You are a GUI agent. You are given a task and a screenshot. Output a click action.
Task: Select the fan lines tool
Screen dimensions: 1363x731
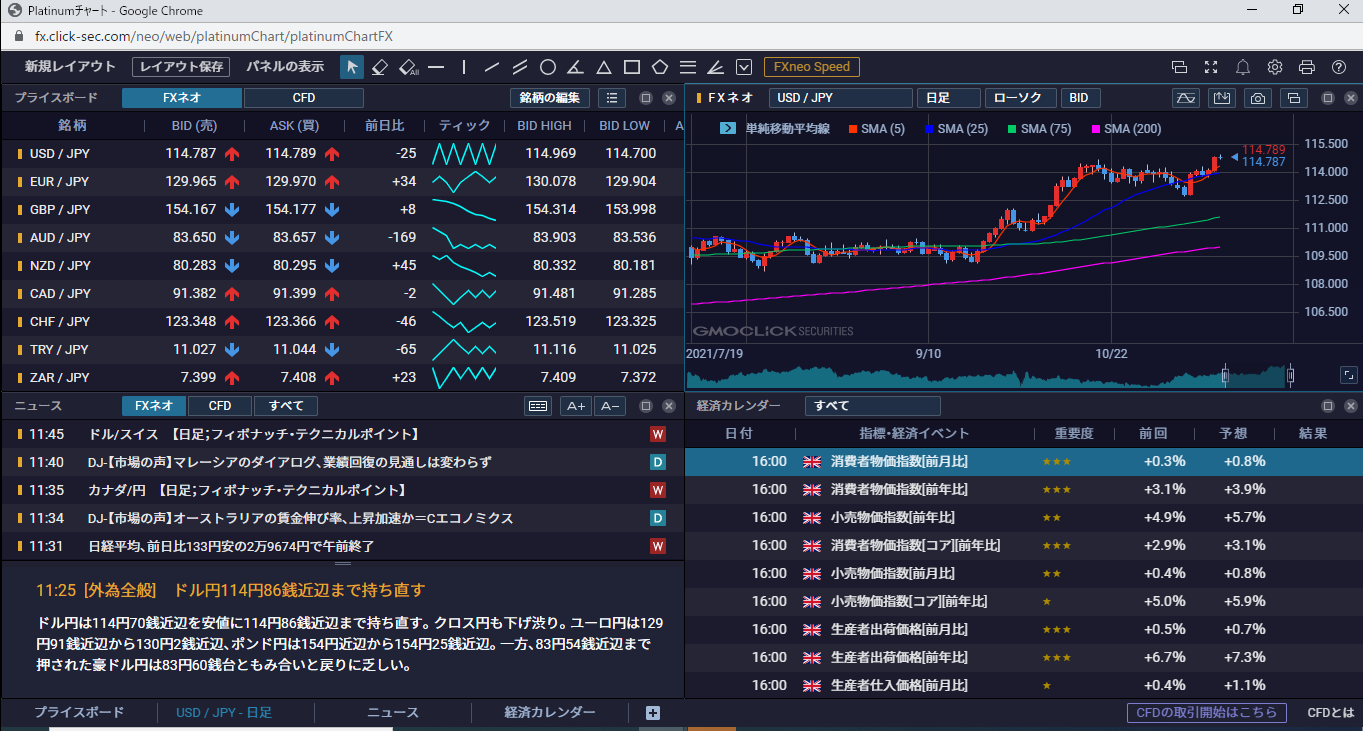click(x=715, y=67)
